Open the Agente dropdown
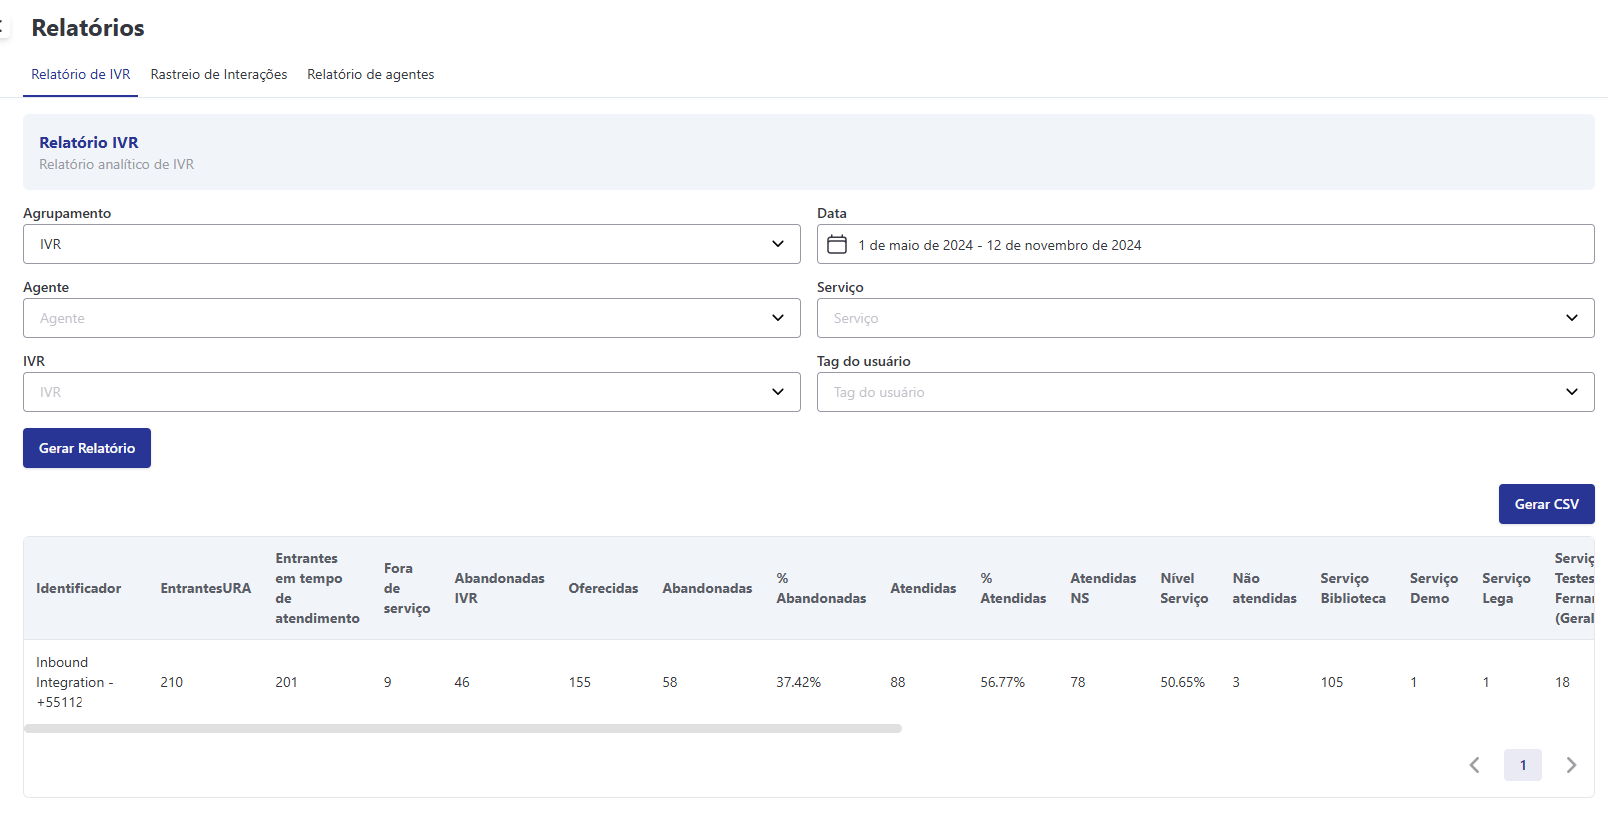Screen dimensions: 1608x829 (x=412, y=318)
